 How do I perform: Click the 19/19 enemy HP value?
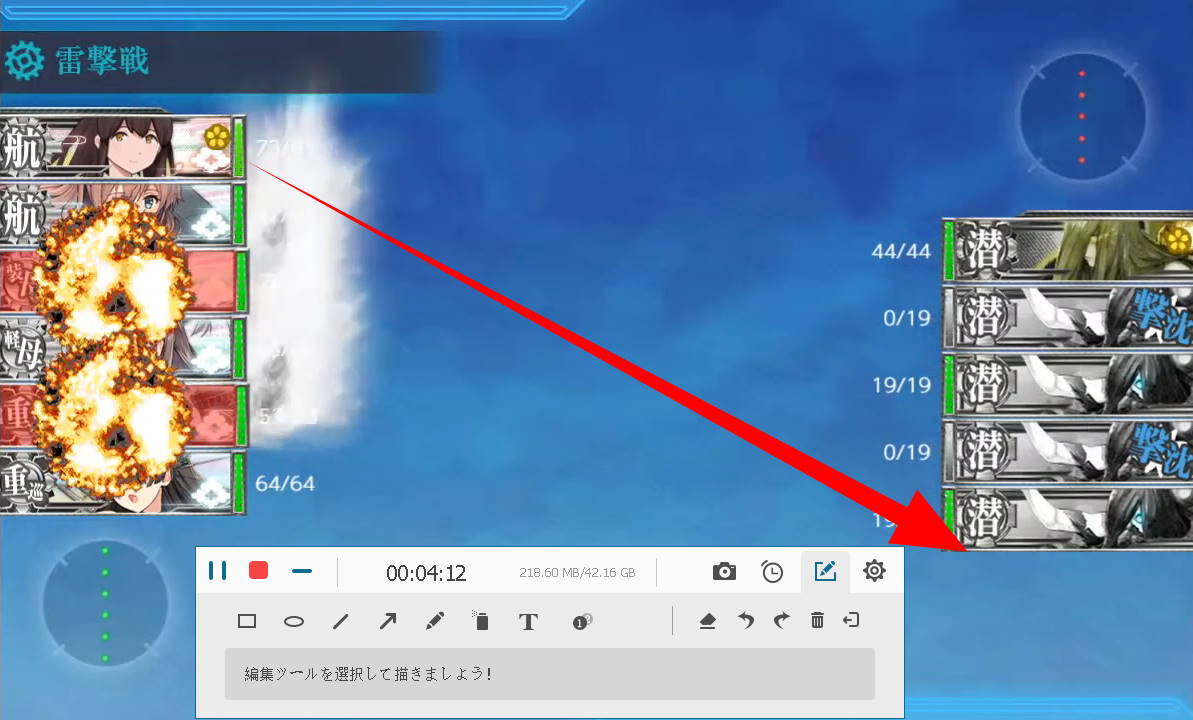click(902, 385)
